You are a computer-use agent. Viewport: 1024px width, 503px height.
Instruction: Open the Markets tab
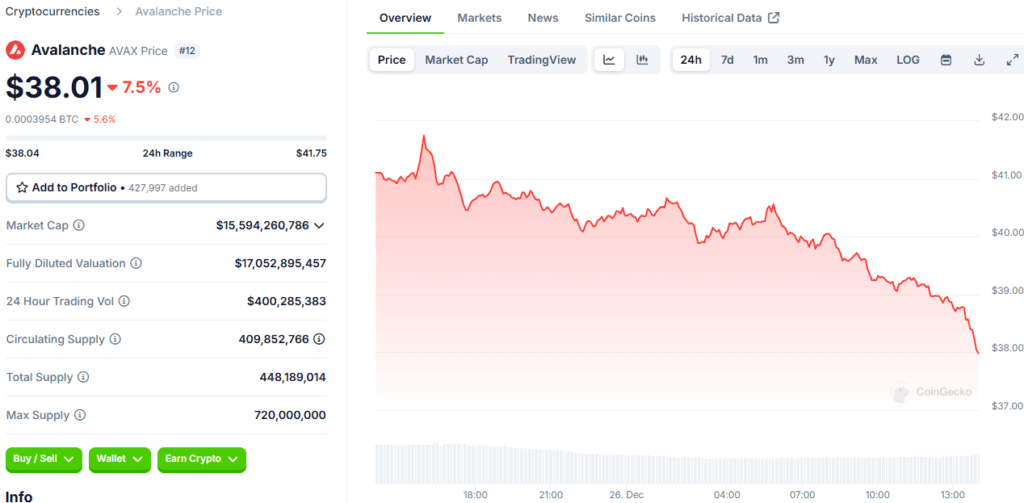point(479,18)
